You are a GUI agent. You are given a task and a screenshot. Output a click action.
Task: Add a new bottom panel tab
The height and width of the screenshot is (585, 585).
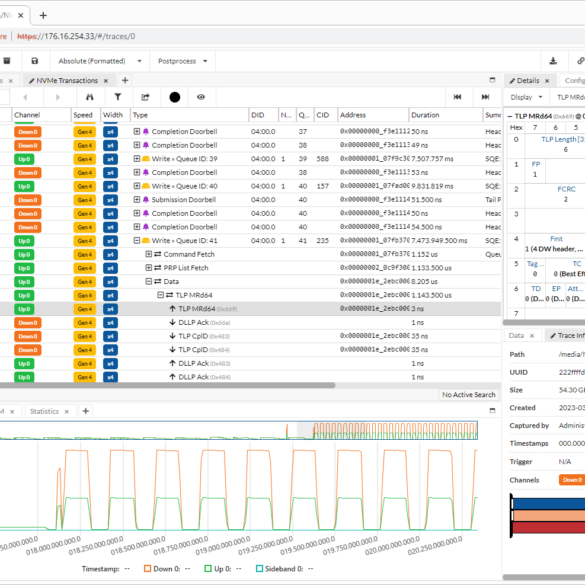(85, 411)
